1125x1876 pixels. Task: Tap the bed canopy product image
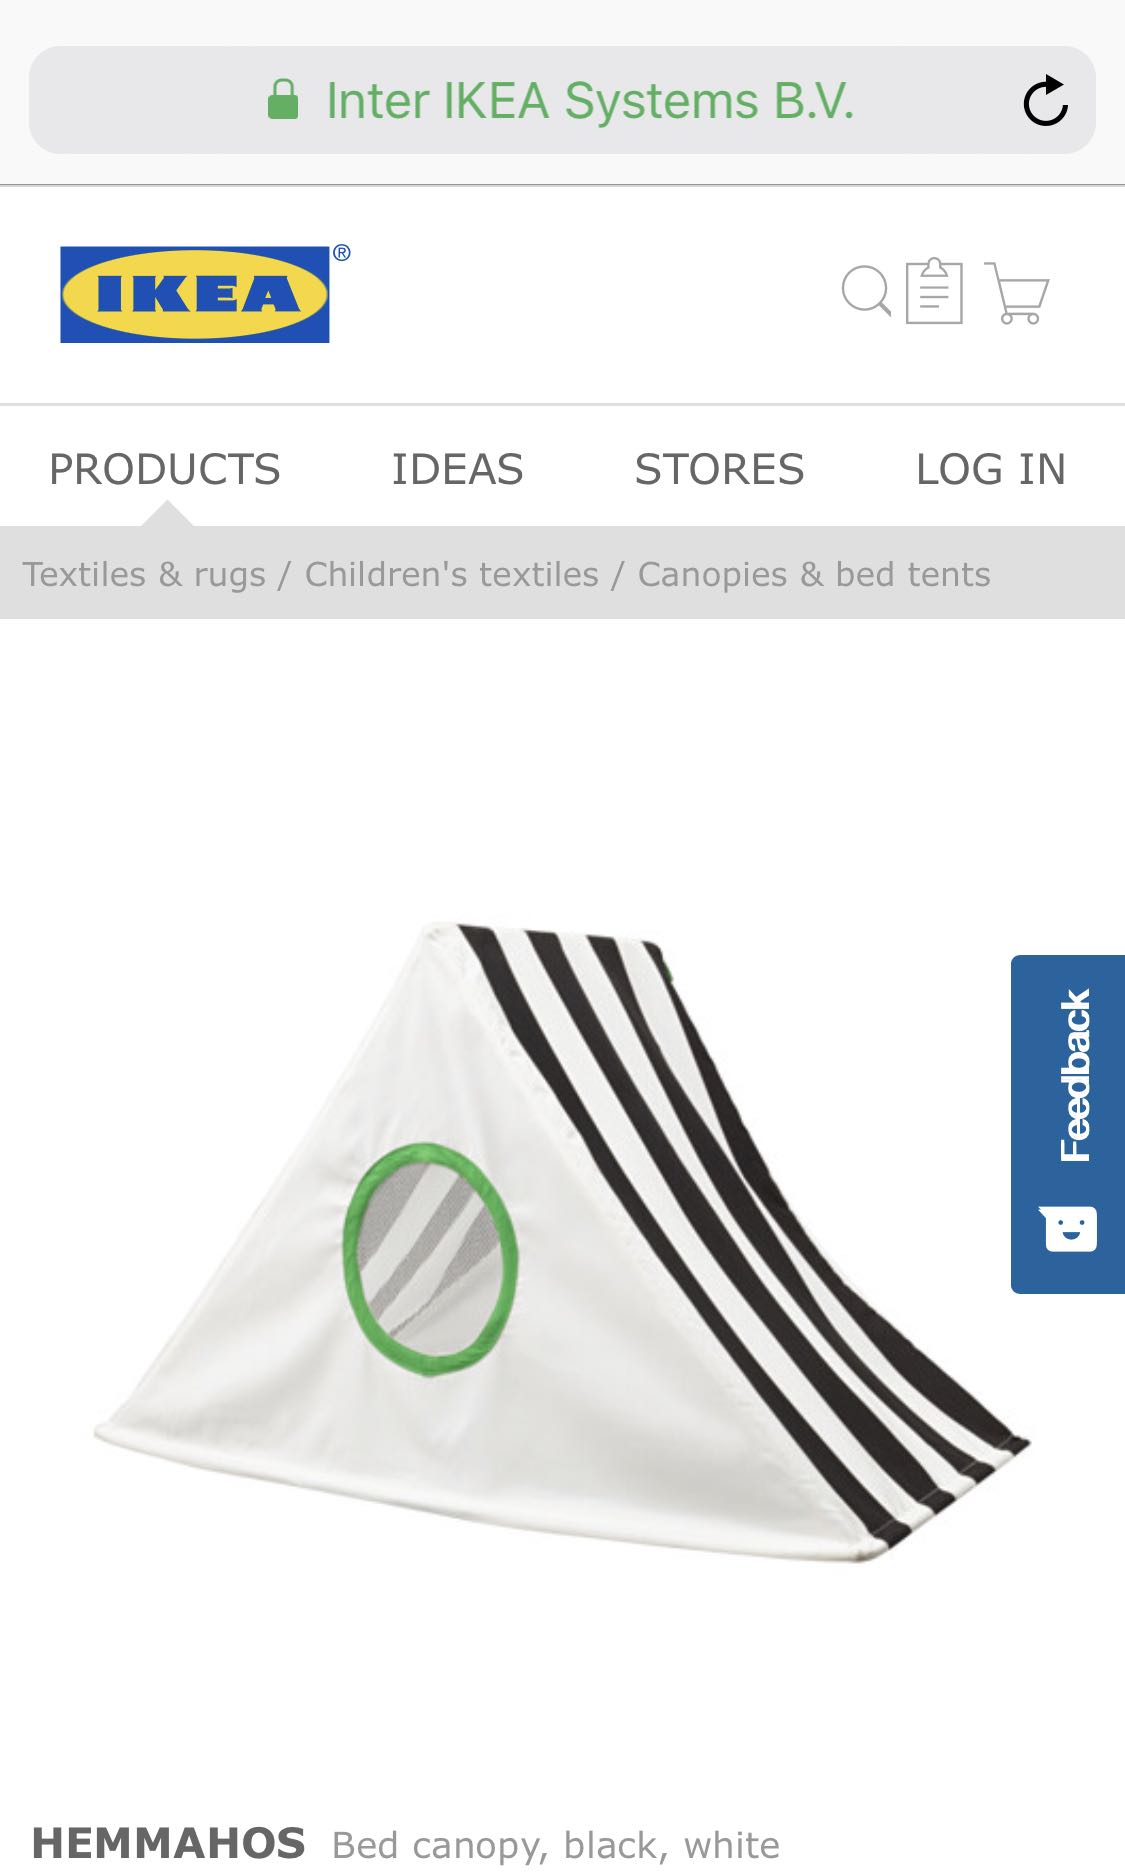coord(562,1242)
